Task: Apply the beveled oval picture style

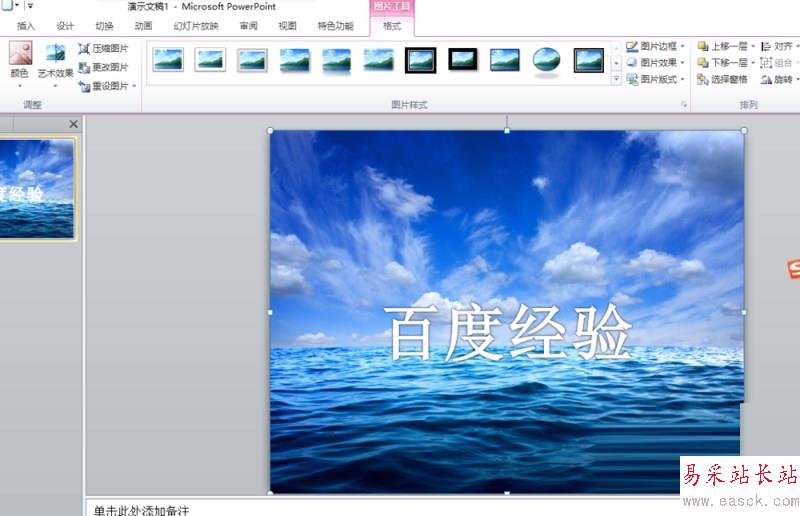Action: (546, 61)
